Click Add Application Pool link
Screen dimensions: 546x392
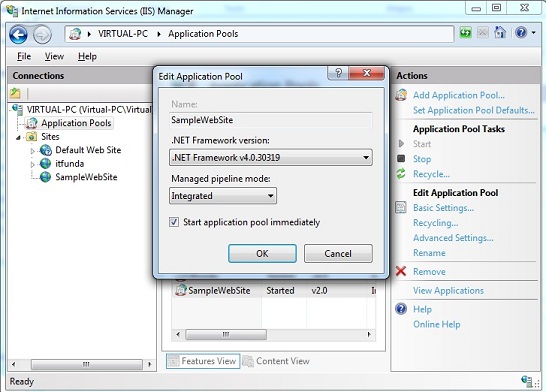click(x=459, y=95)
